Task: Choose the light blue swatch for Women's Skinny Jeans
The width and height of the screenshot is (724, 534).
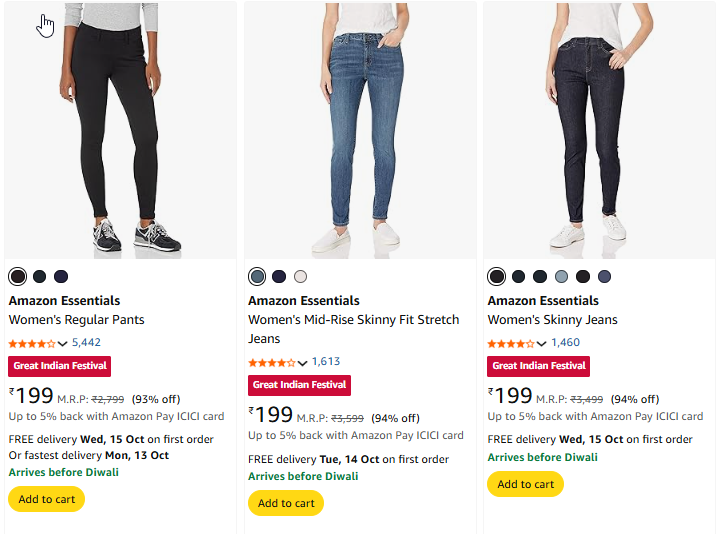Action: (561, 276)
